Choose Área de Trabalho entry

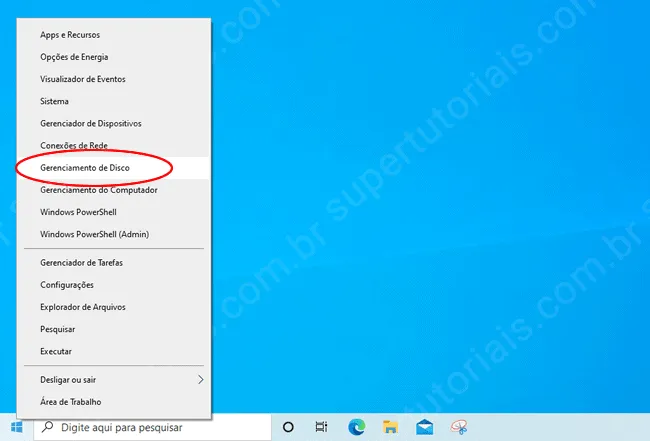pos(114,402)
